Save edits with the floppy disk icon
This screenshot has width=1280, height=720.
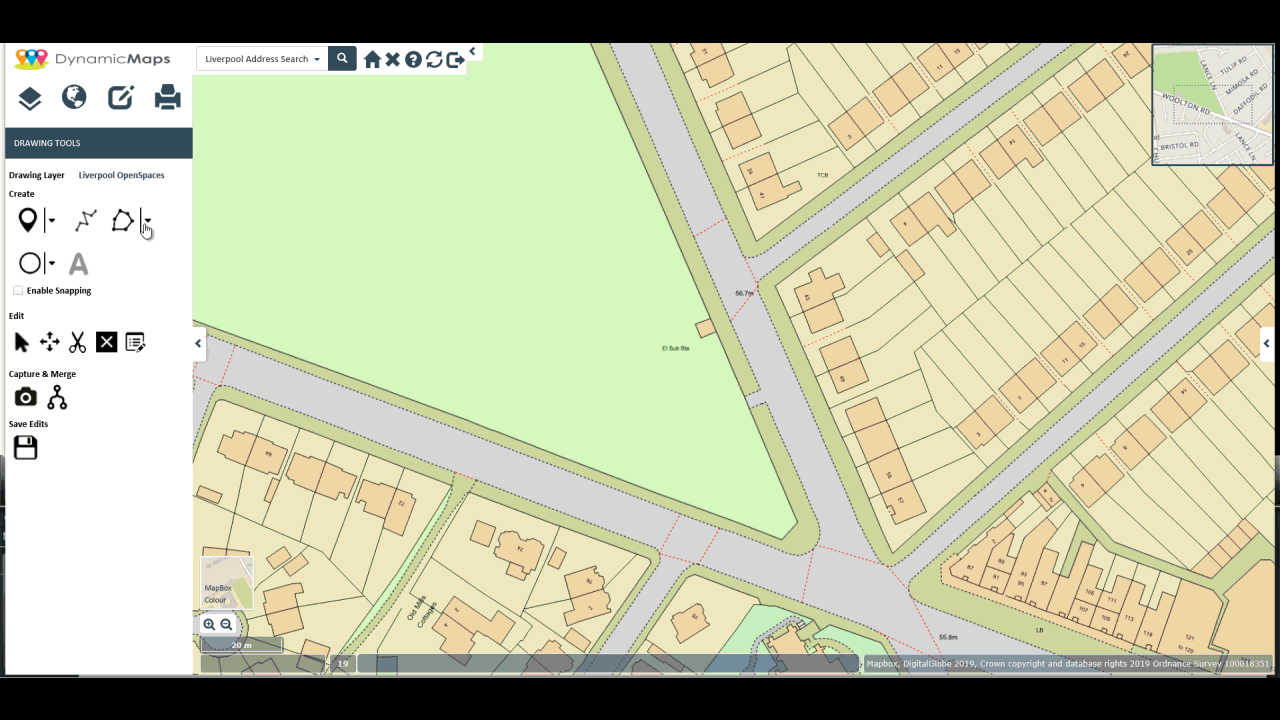(x=26, y=447)
